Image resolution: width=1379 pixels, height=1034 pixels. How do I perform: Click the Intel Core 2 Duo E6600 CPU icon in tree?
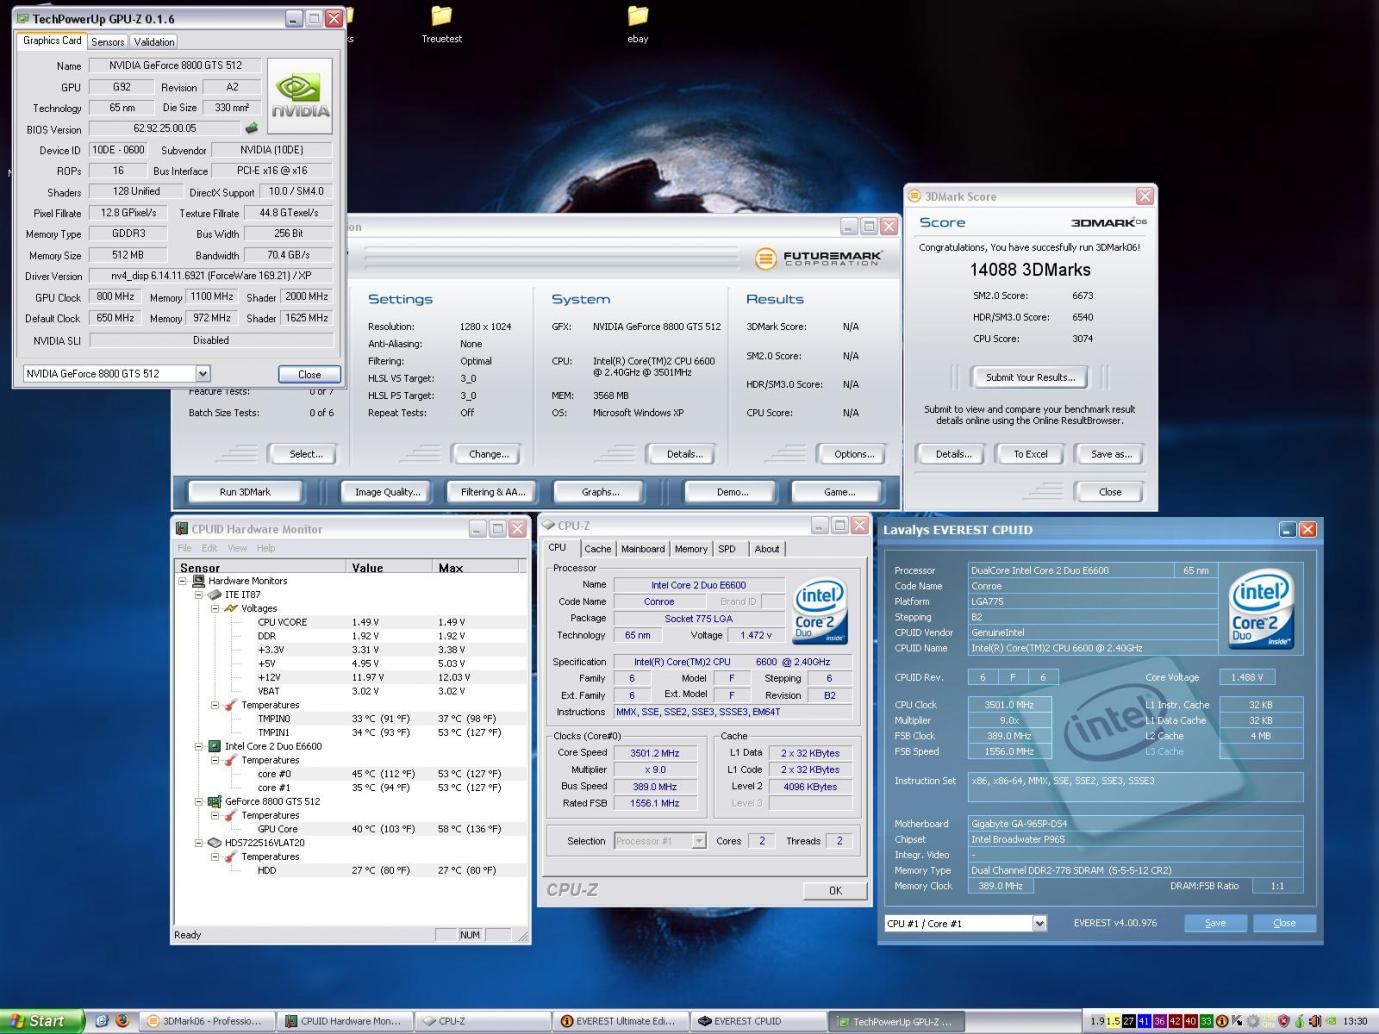point(214,746)
